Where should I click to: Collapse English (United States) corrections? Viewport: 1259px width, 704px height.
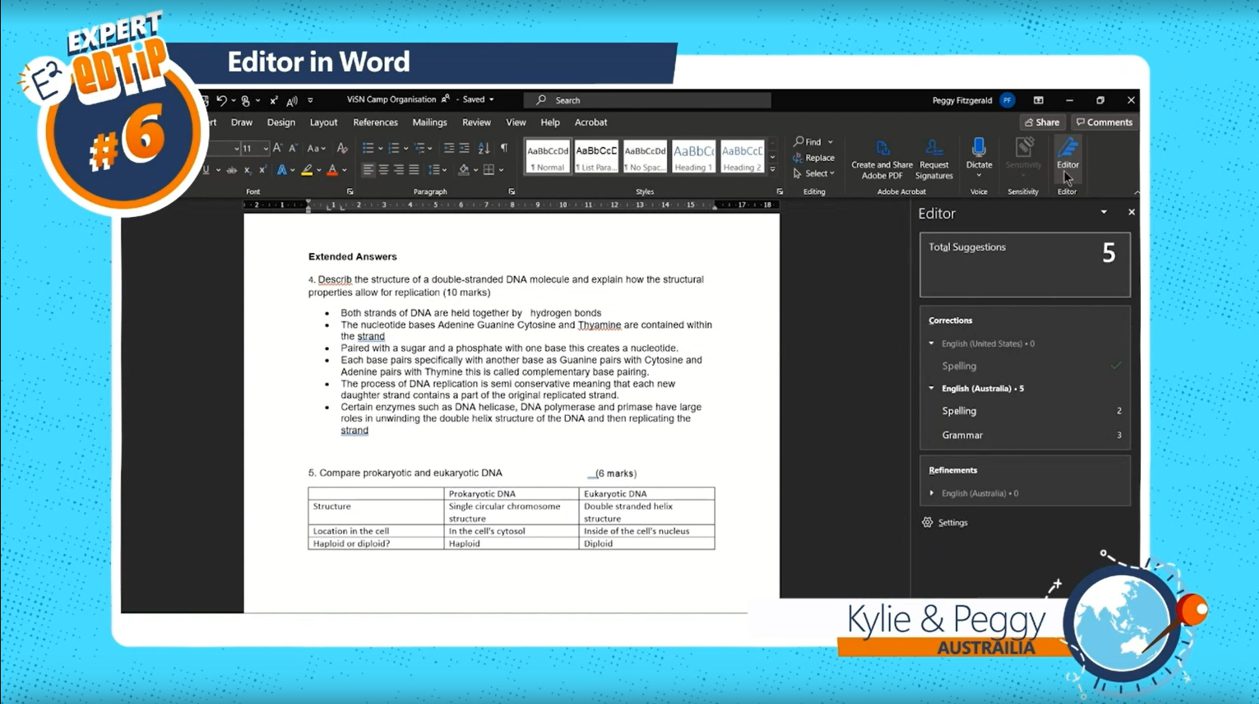tap(932, 344)
